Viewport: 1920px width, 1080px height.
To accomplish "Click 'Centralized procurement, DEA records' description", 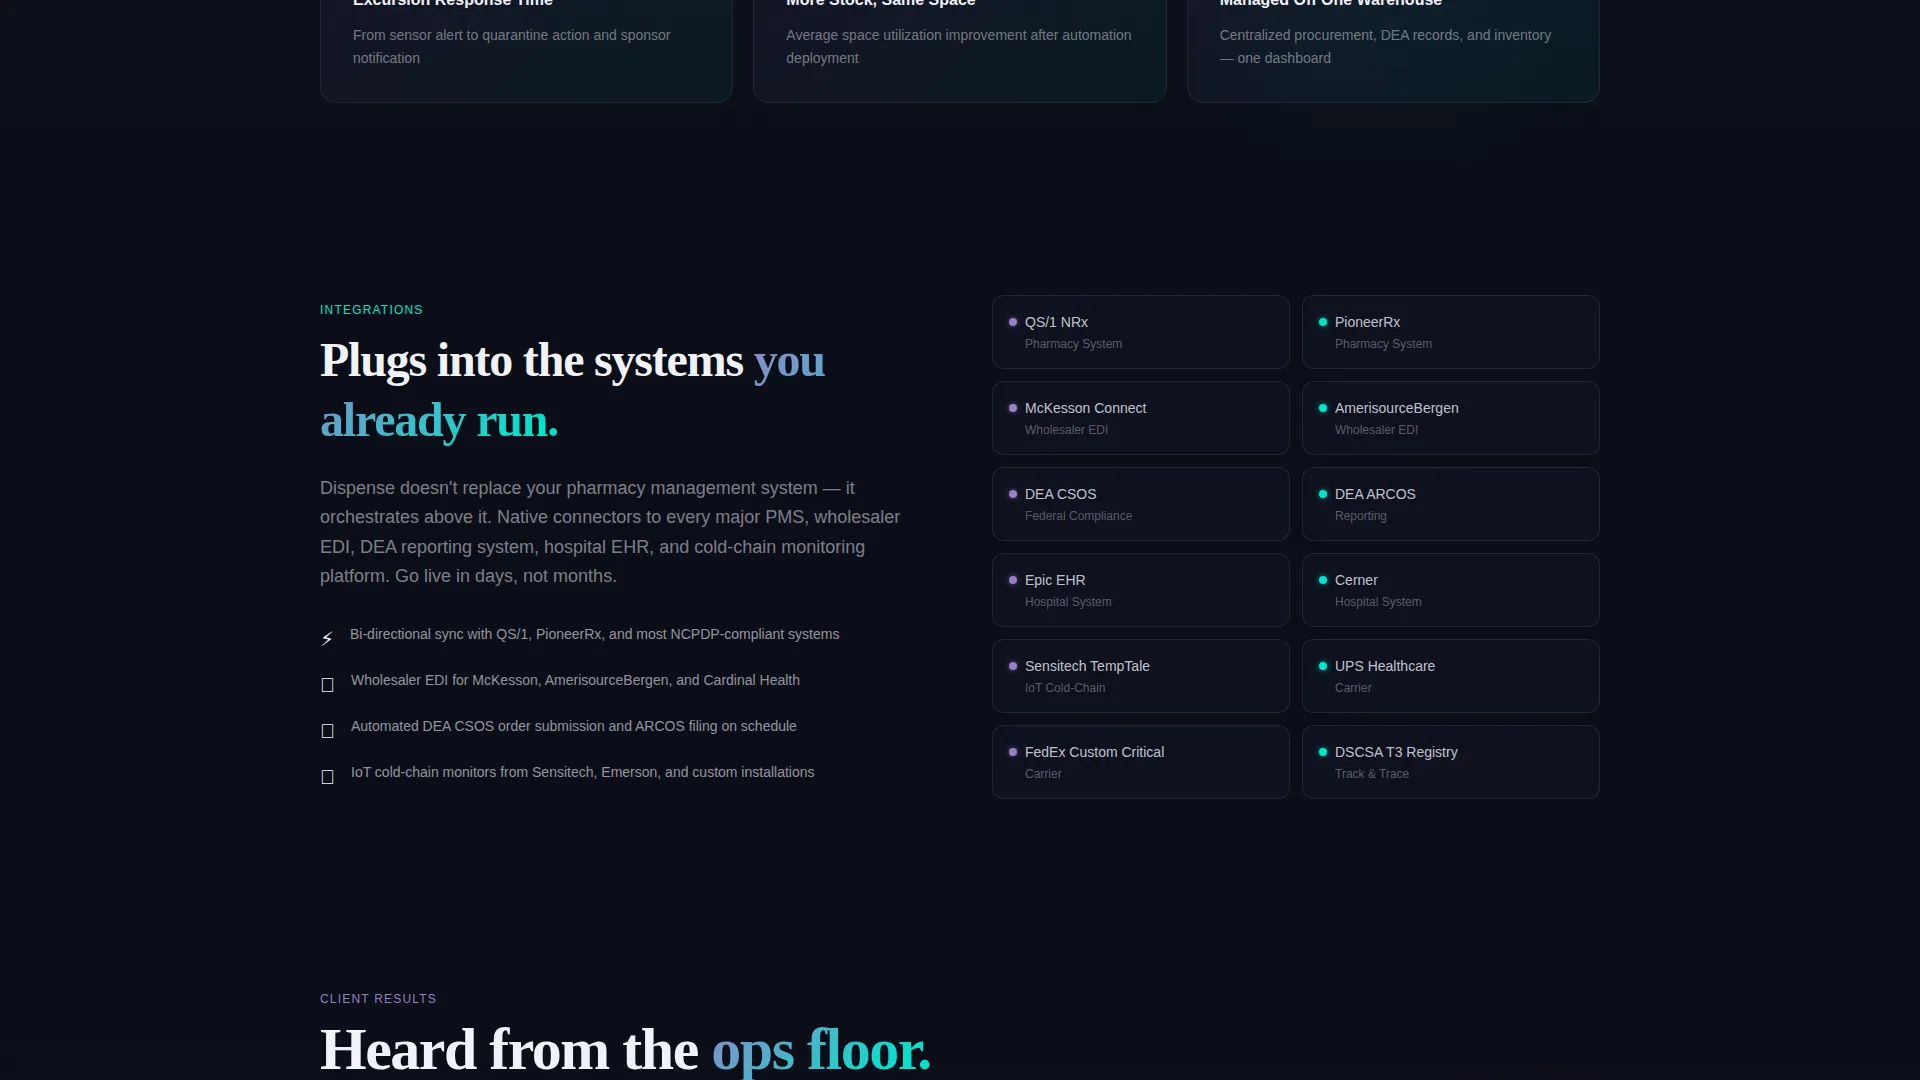I will [x=1385, y=46].
